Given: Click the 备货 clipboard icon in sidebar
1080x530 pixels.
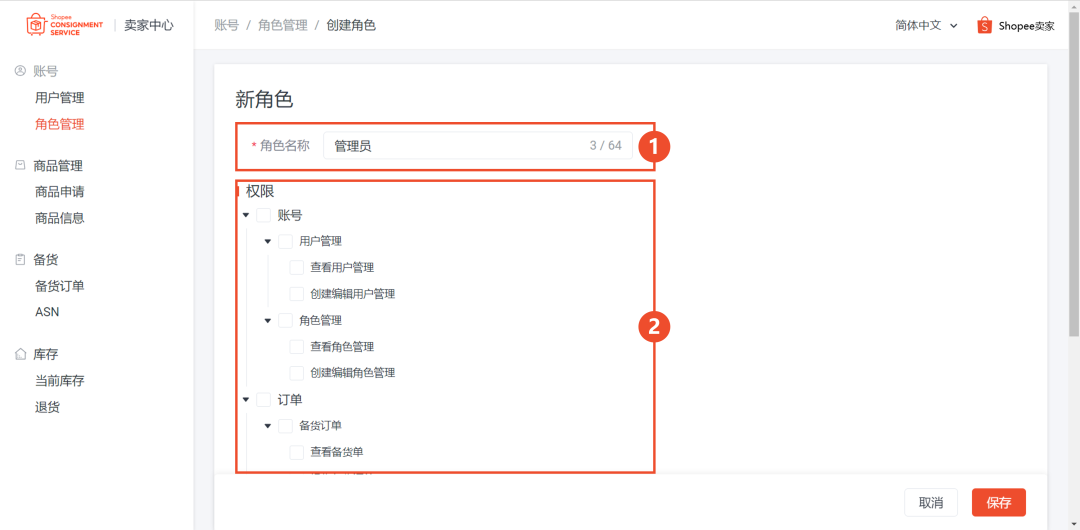Looking at the screenshot, I should [x=20, y=259].
